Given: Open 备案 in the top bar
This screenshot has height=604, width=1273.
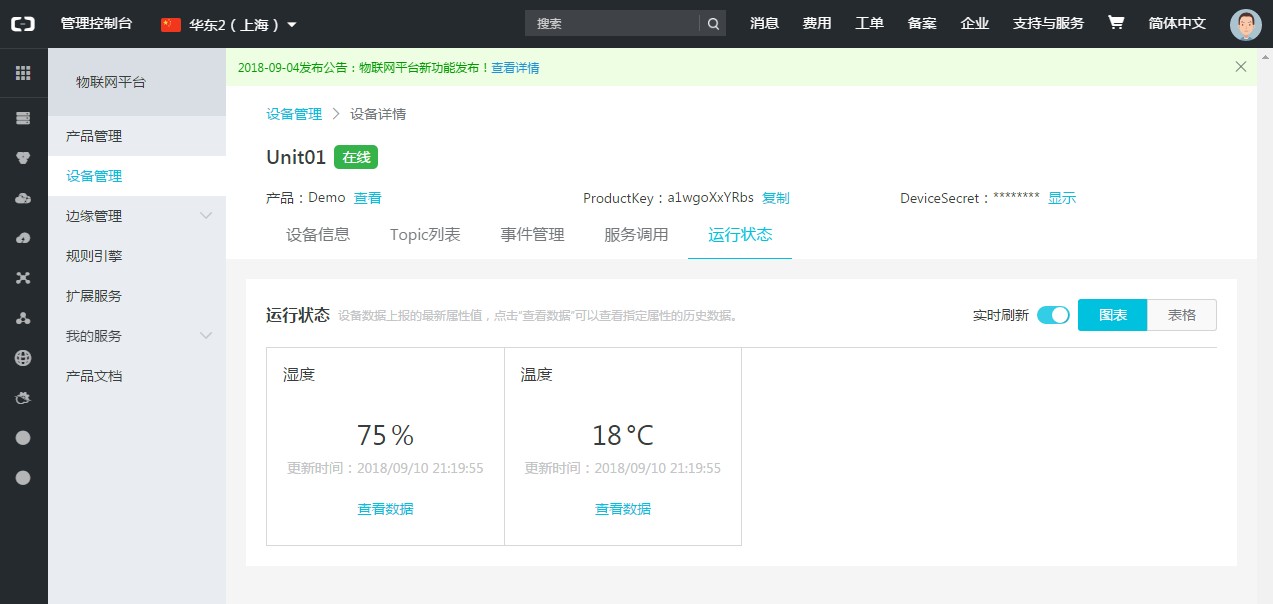Looking at the screenshot, I should [x=922, y=23].
